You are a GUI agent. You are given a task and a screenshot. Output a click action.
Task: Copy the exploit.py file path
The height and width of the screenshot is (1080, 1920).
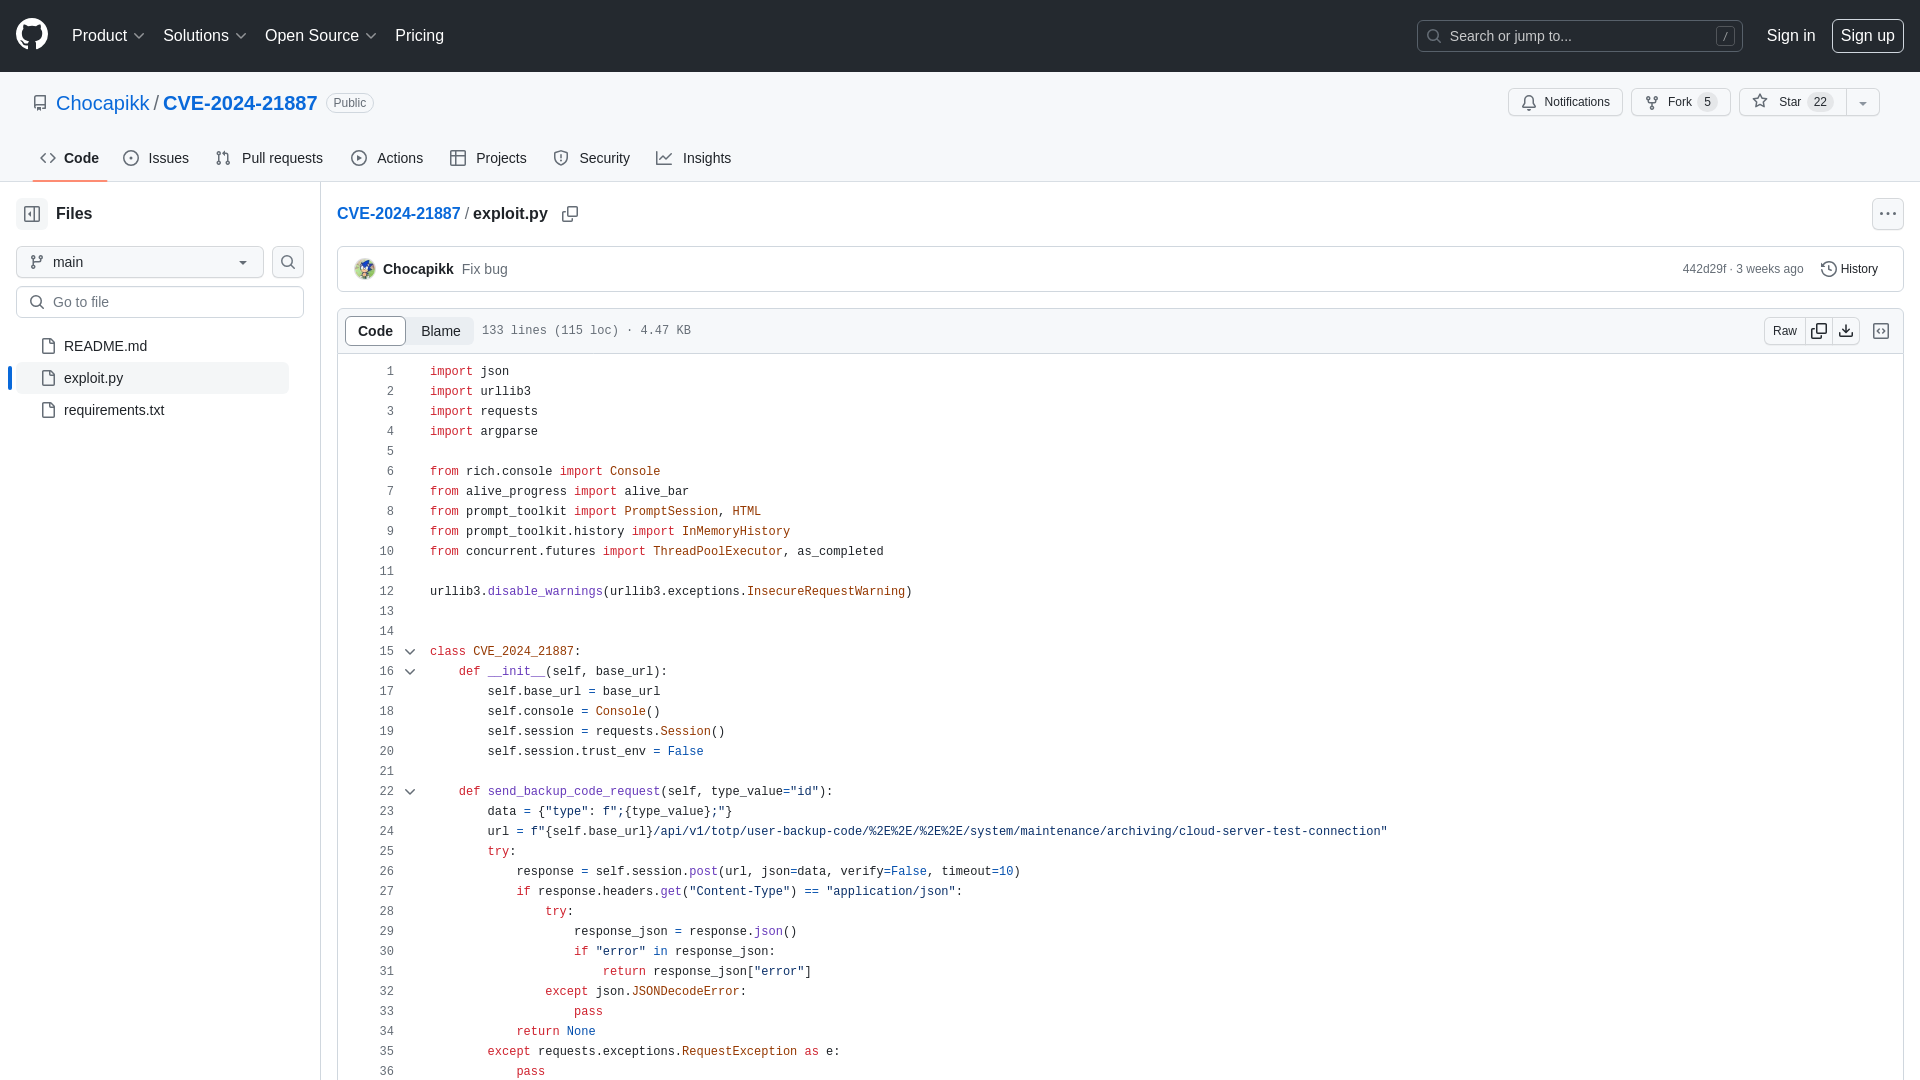pos(570,214)
